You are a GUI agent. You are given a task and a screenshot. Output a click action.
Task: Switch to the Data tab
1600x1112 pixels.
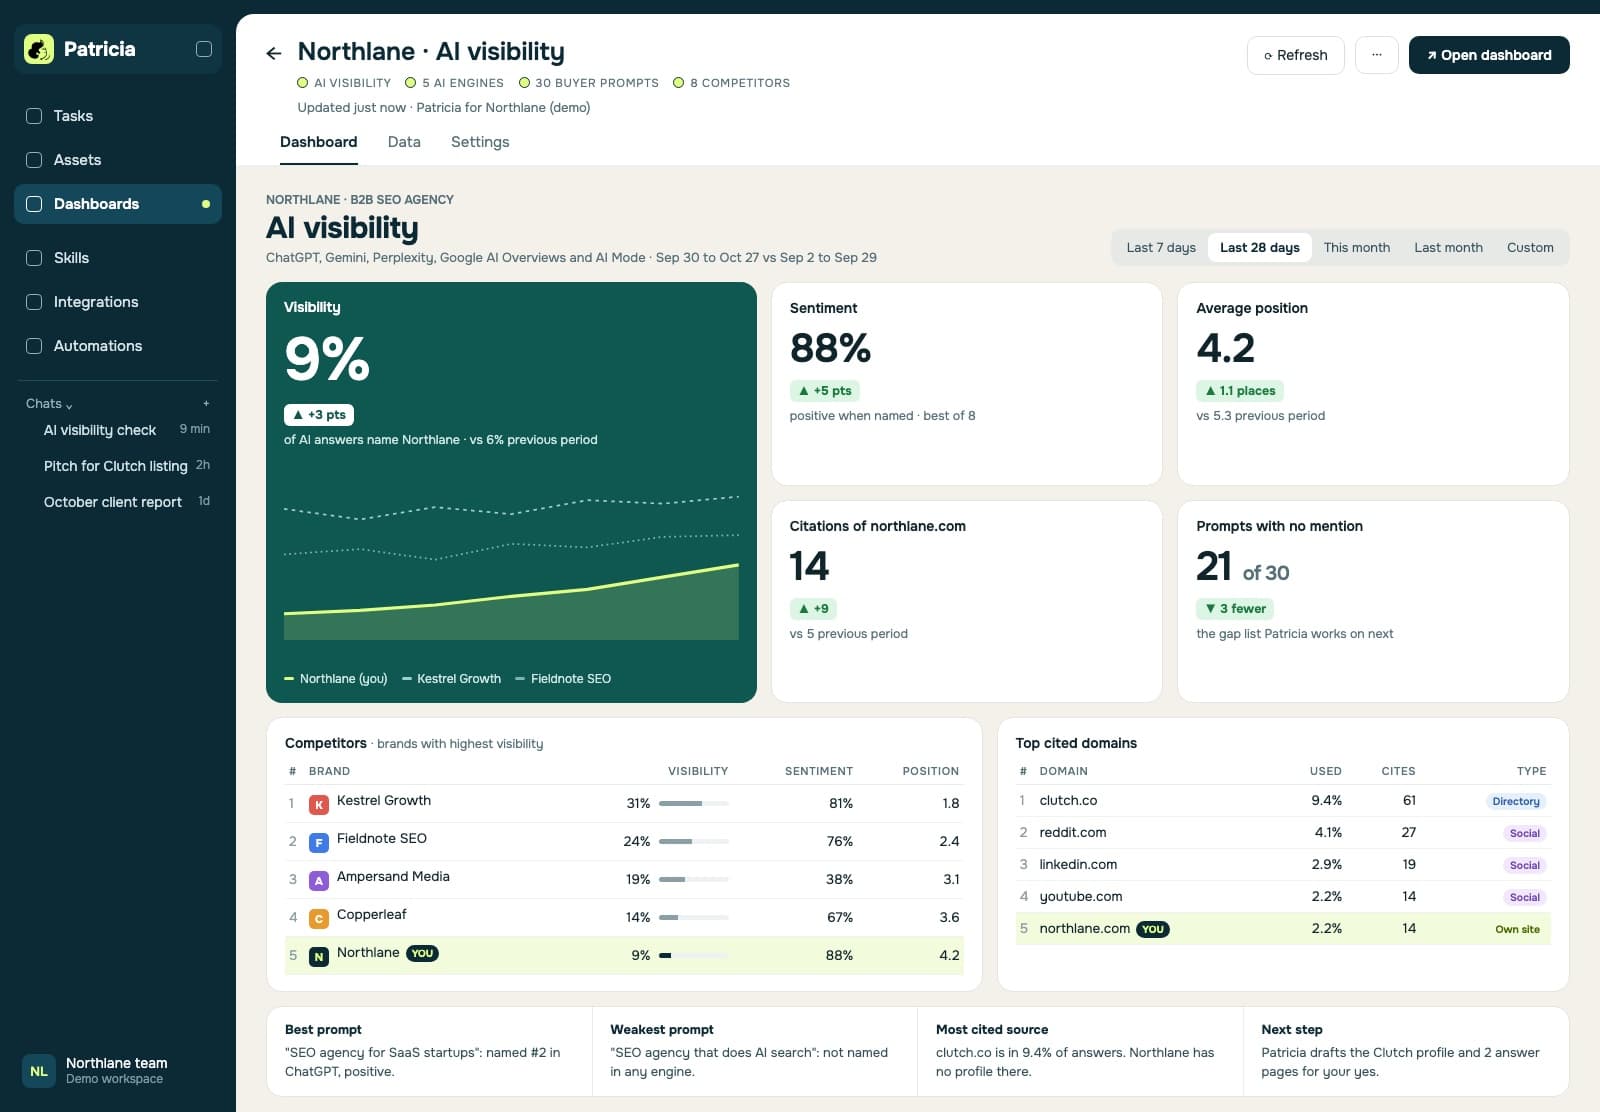pos(404,142)
